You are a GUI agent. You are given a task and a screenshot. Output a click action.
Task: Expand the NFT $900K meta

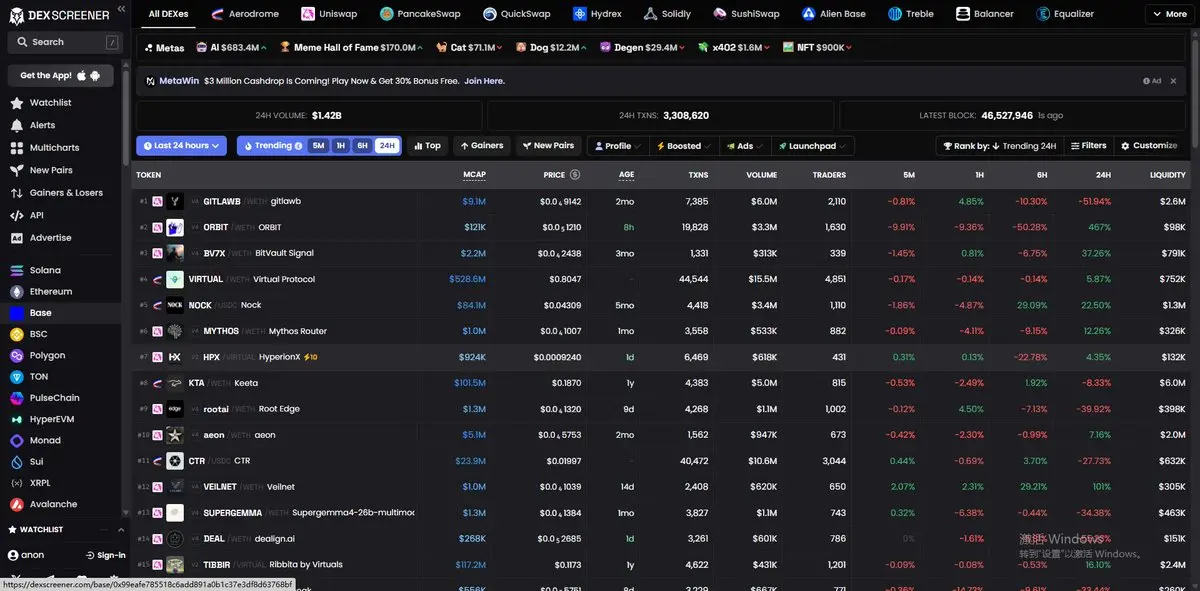818,48
